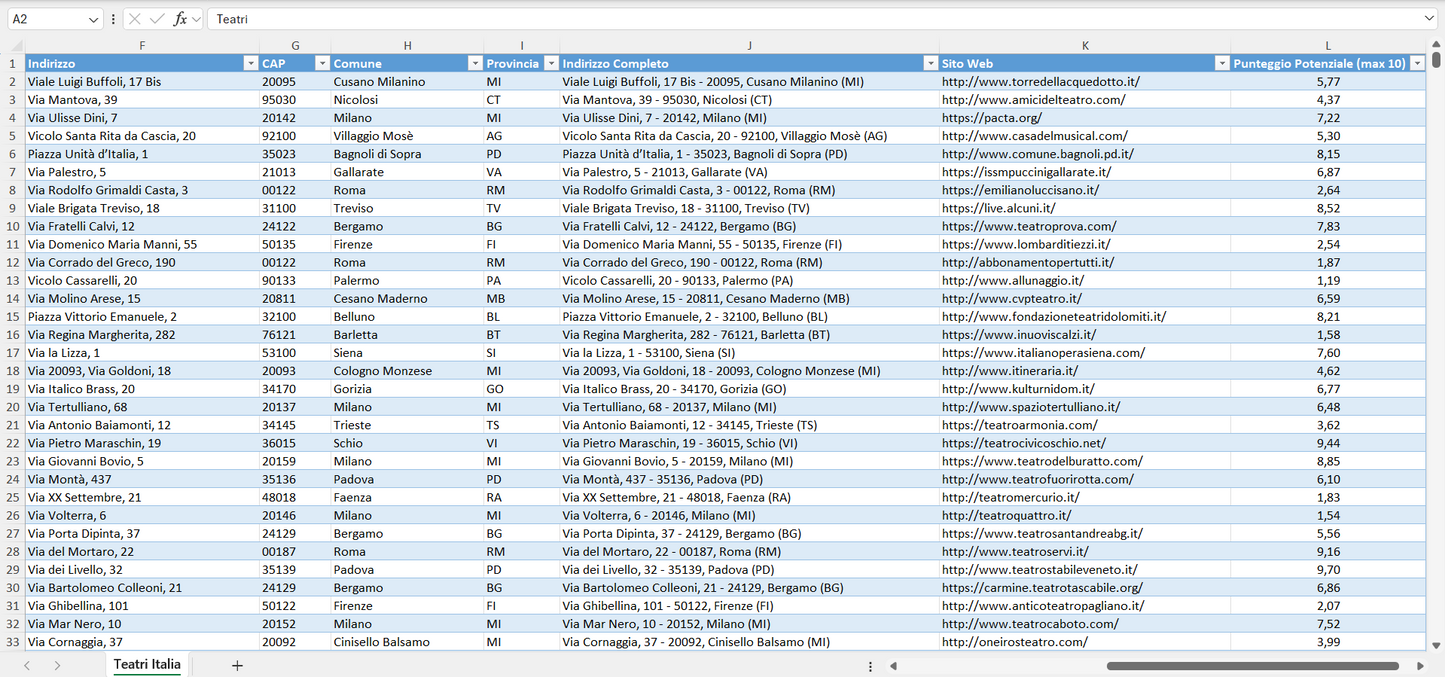Click the Enter checkmark icon in formula bar
Viewport: 1445px width, 677px height.
[x=158, y=18]
